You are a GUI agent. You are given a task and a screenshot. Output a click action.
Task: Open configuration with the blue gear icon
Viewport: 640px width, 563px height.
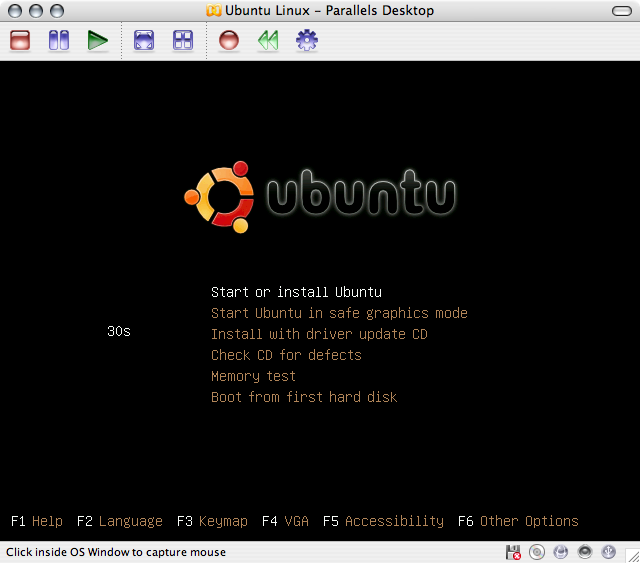pos(307,40)
